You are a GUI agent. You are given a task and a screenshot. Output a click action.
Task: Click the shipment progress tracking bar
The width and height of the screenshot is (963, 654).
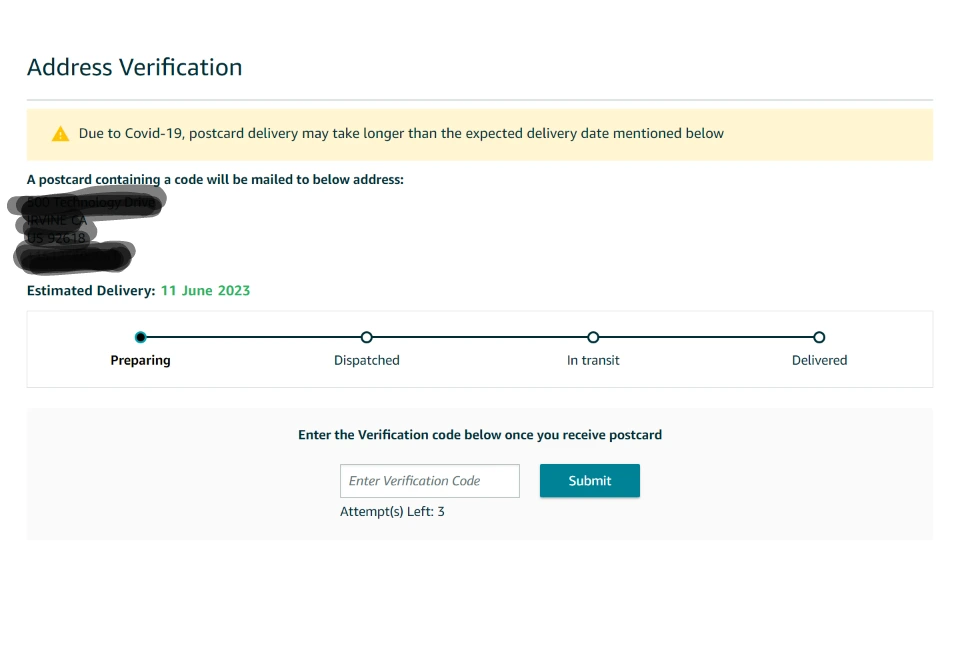480,337
